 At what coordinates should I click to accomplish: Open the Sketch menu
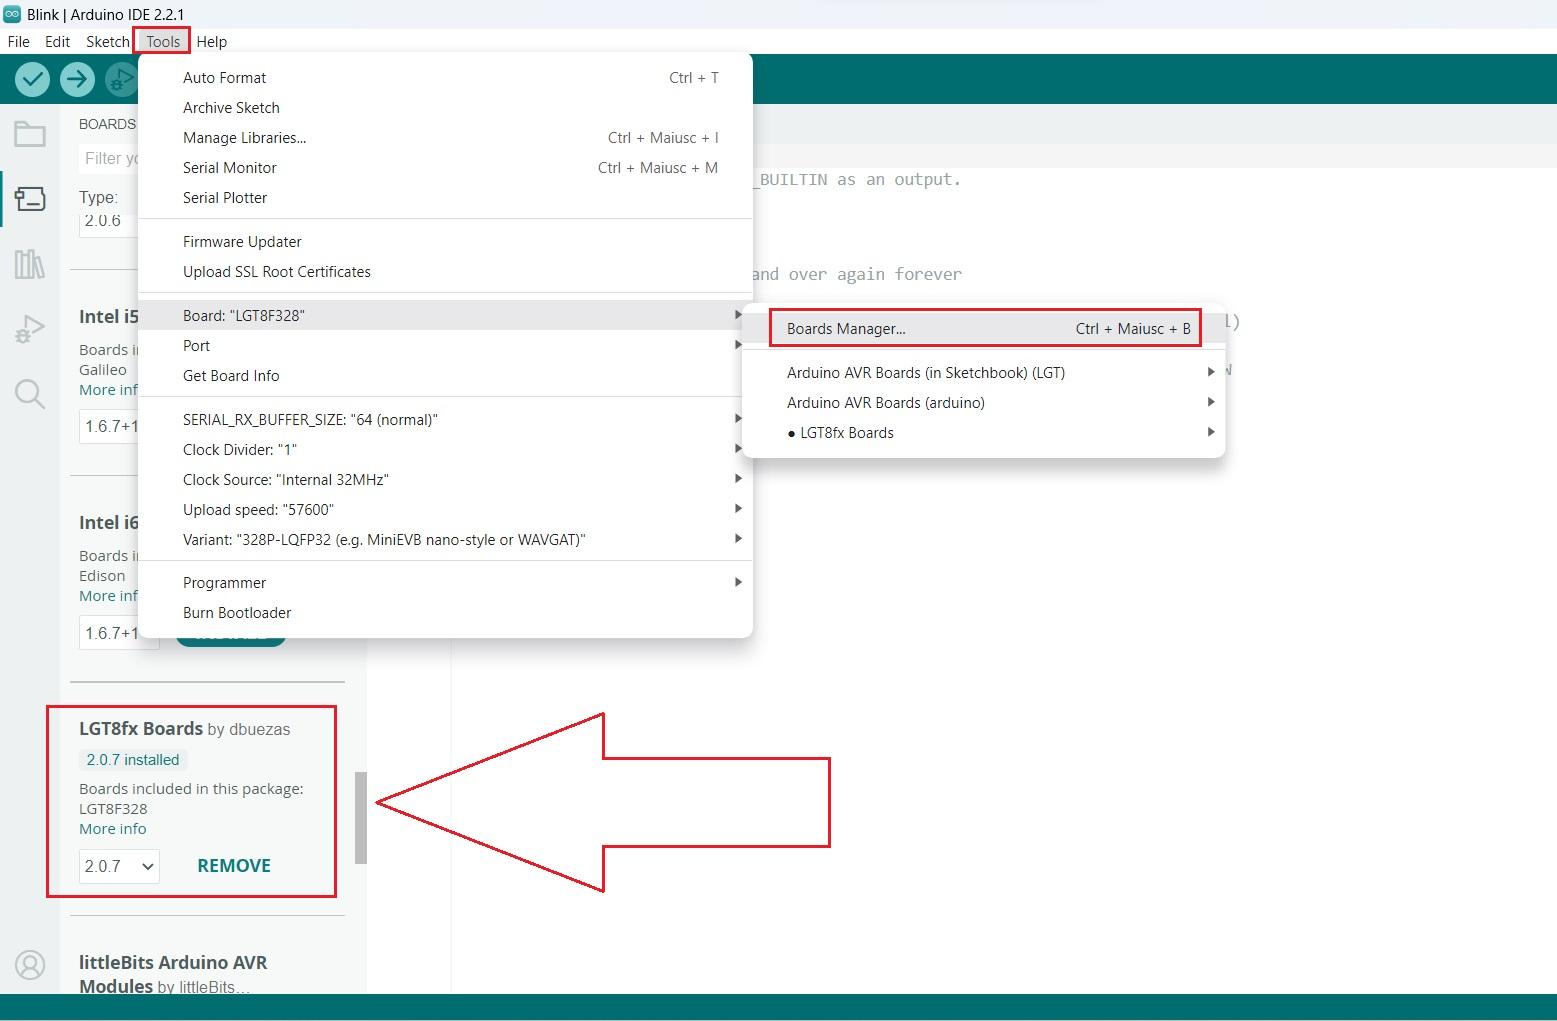pos(107,41)
